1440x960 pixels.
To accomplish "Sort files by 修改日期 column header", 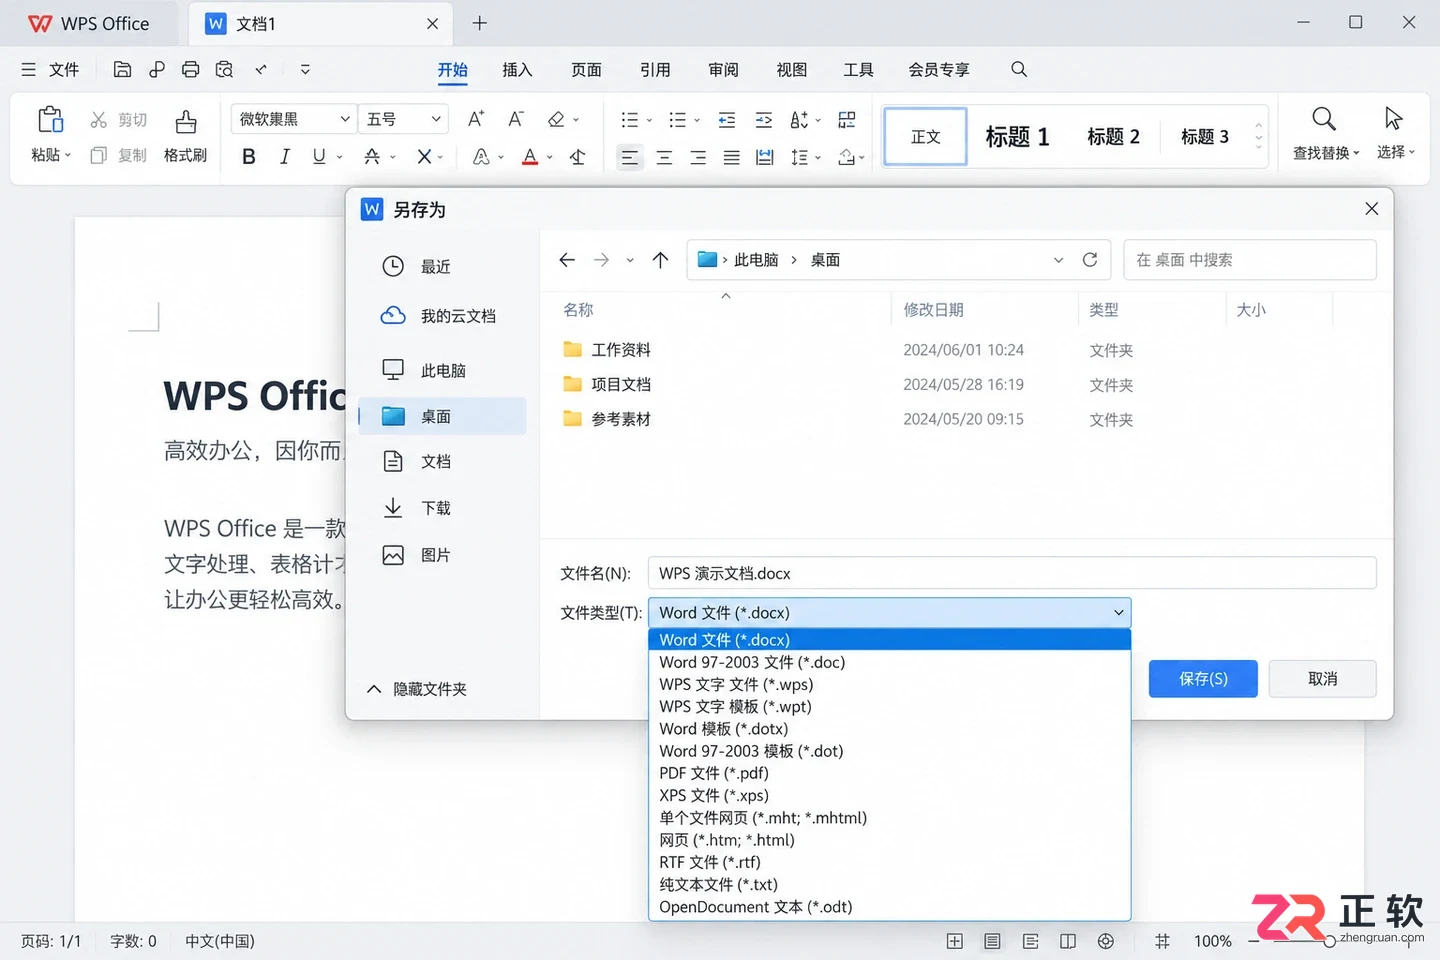I will (x=933, y=310).
